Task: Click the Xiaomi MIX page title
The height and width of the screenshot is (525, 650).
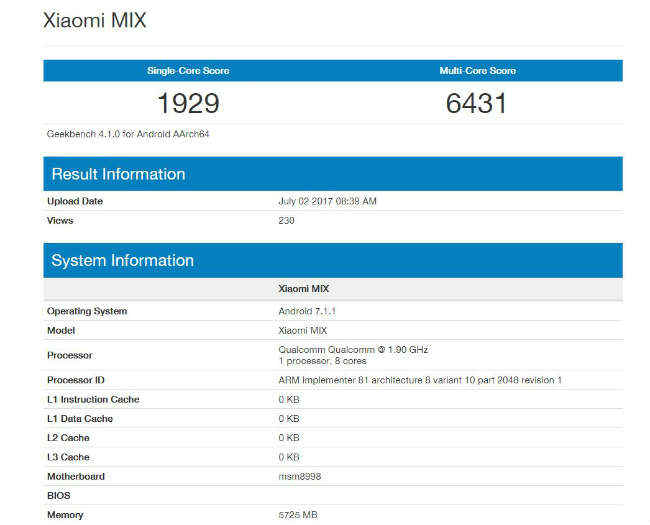Action: (x=95, y=20)
